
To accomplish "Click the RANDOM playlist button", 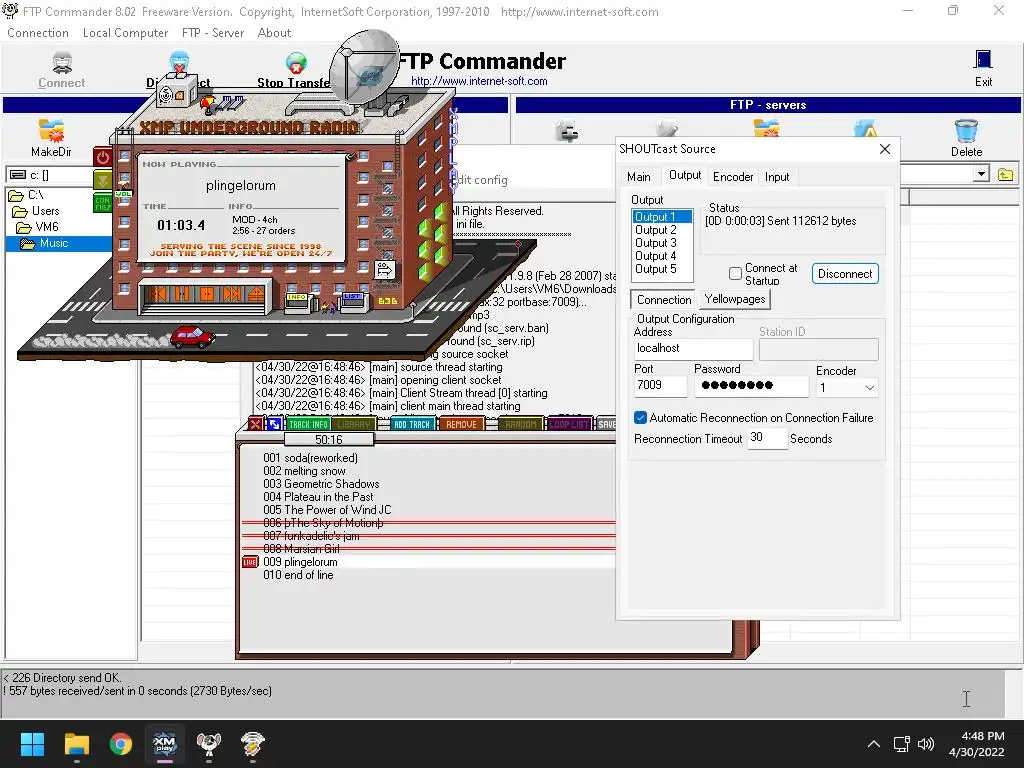I will click(x=520, y=424).
